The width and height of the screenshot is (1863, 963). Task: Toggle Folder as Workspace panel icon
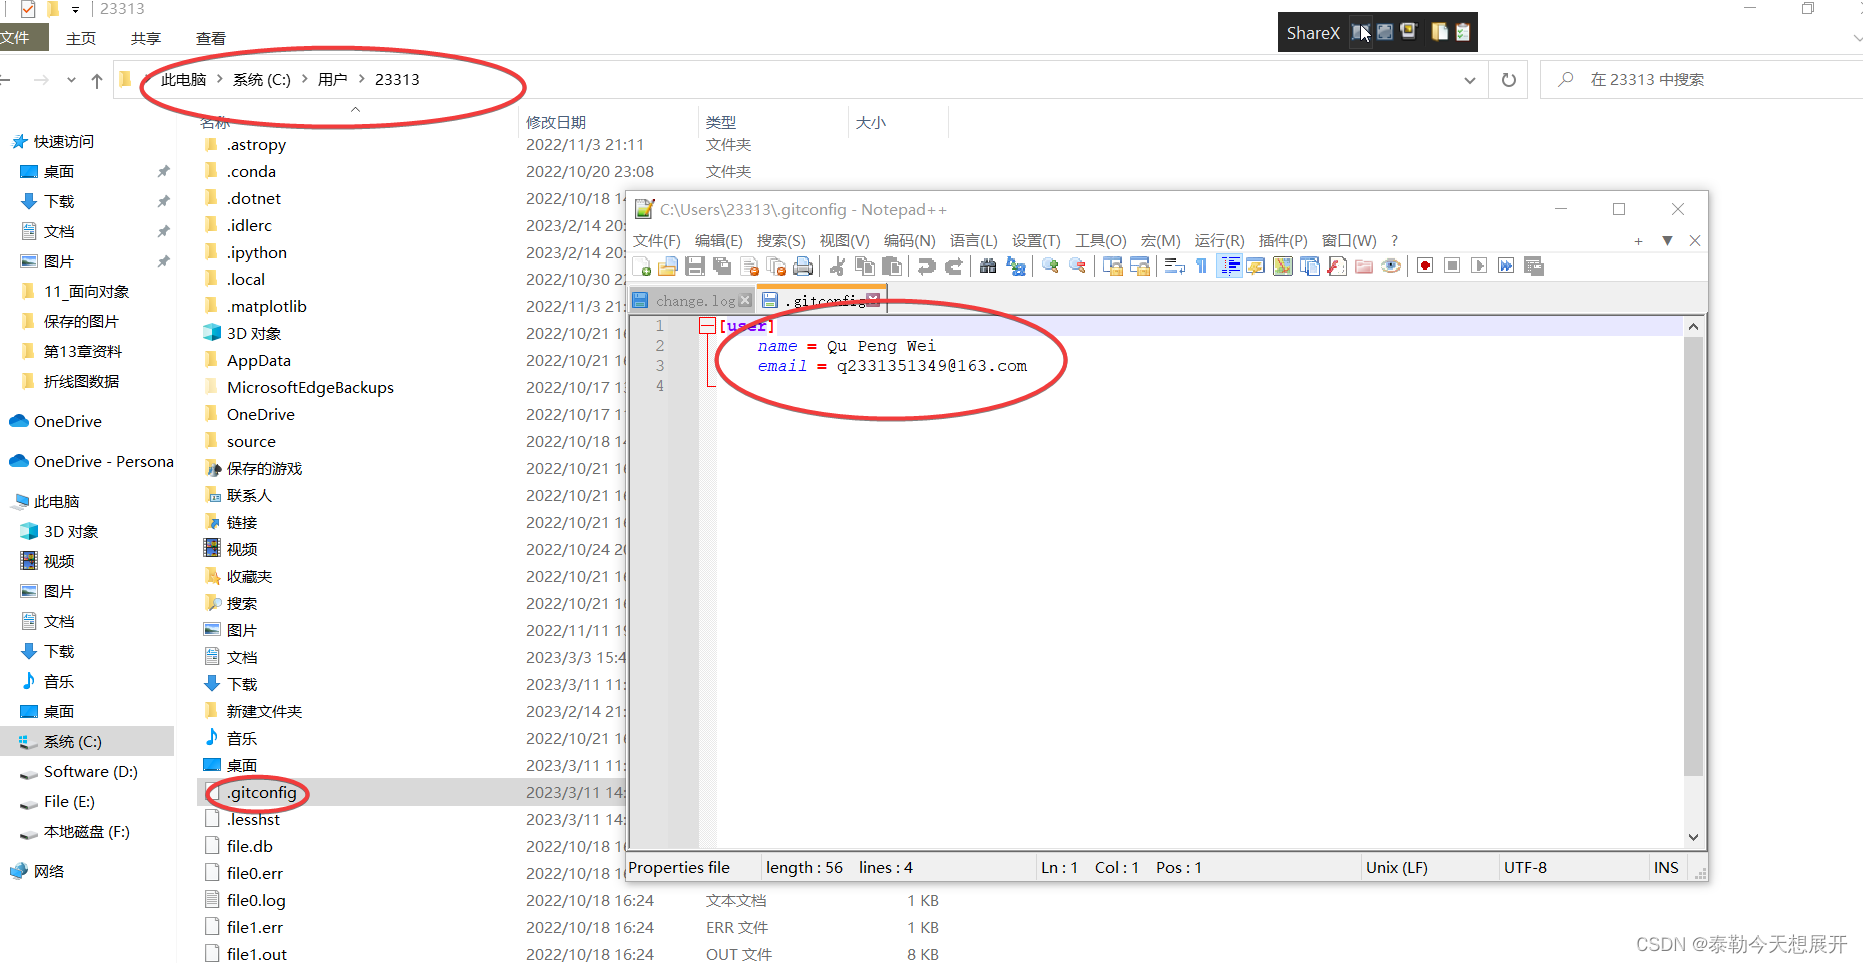pyautogui.click(x=1364, y=266)
